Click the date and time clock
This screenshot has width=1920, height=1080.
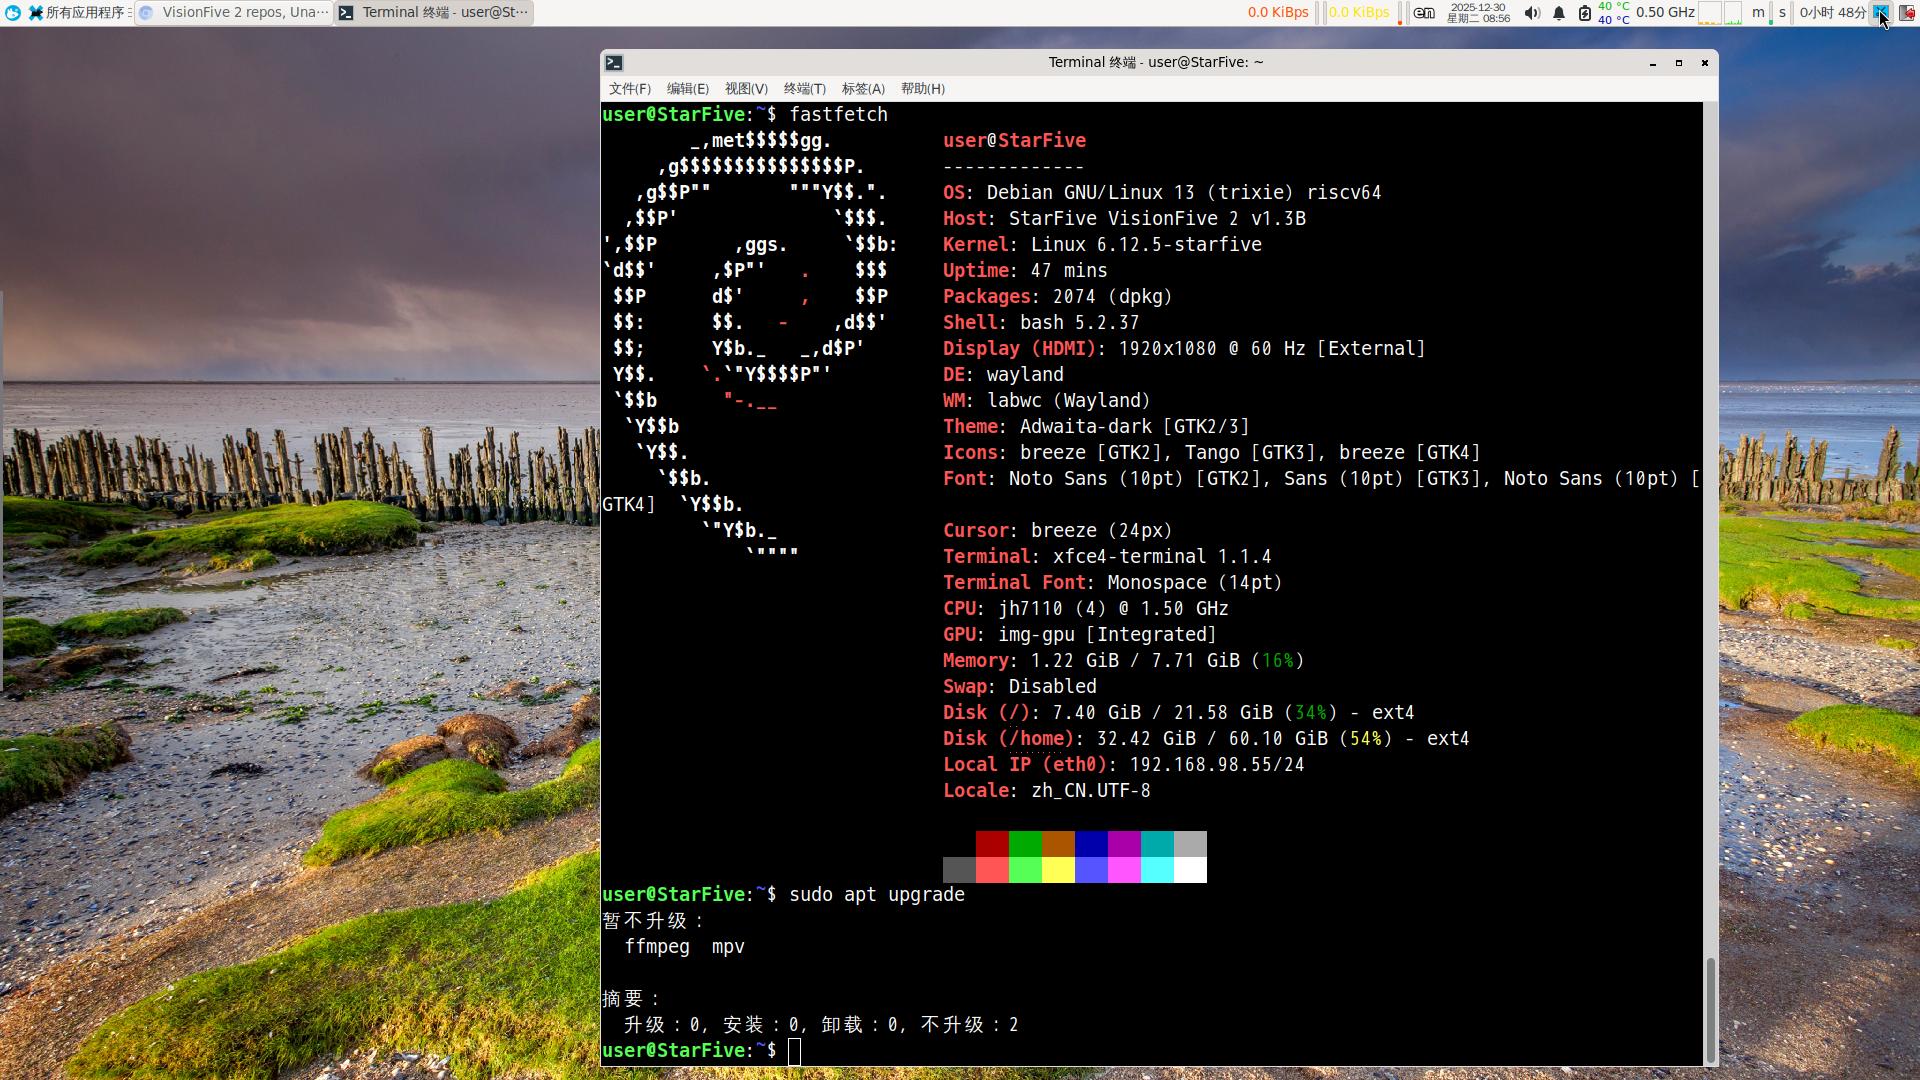click(x=1478, y=13)
